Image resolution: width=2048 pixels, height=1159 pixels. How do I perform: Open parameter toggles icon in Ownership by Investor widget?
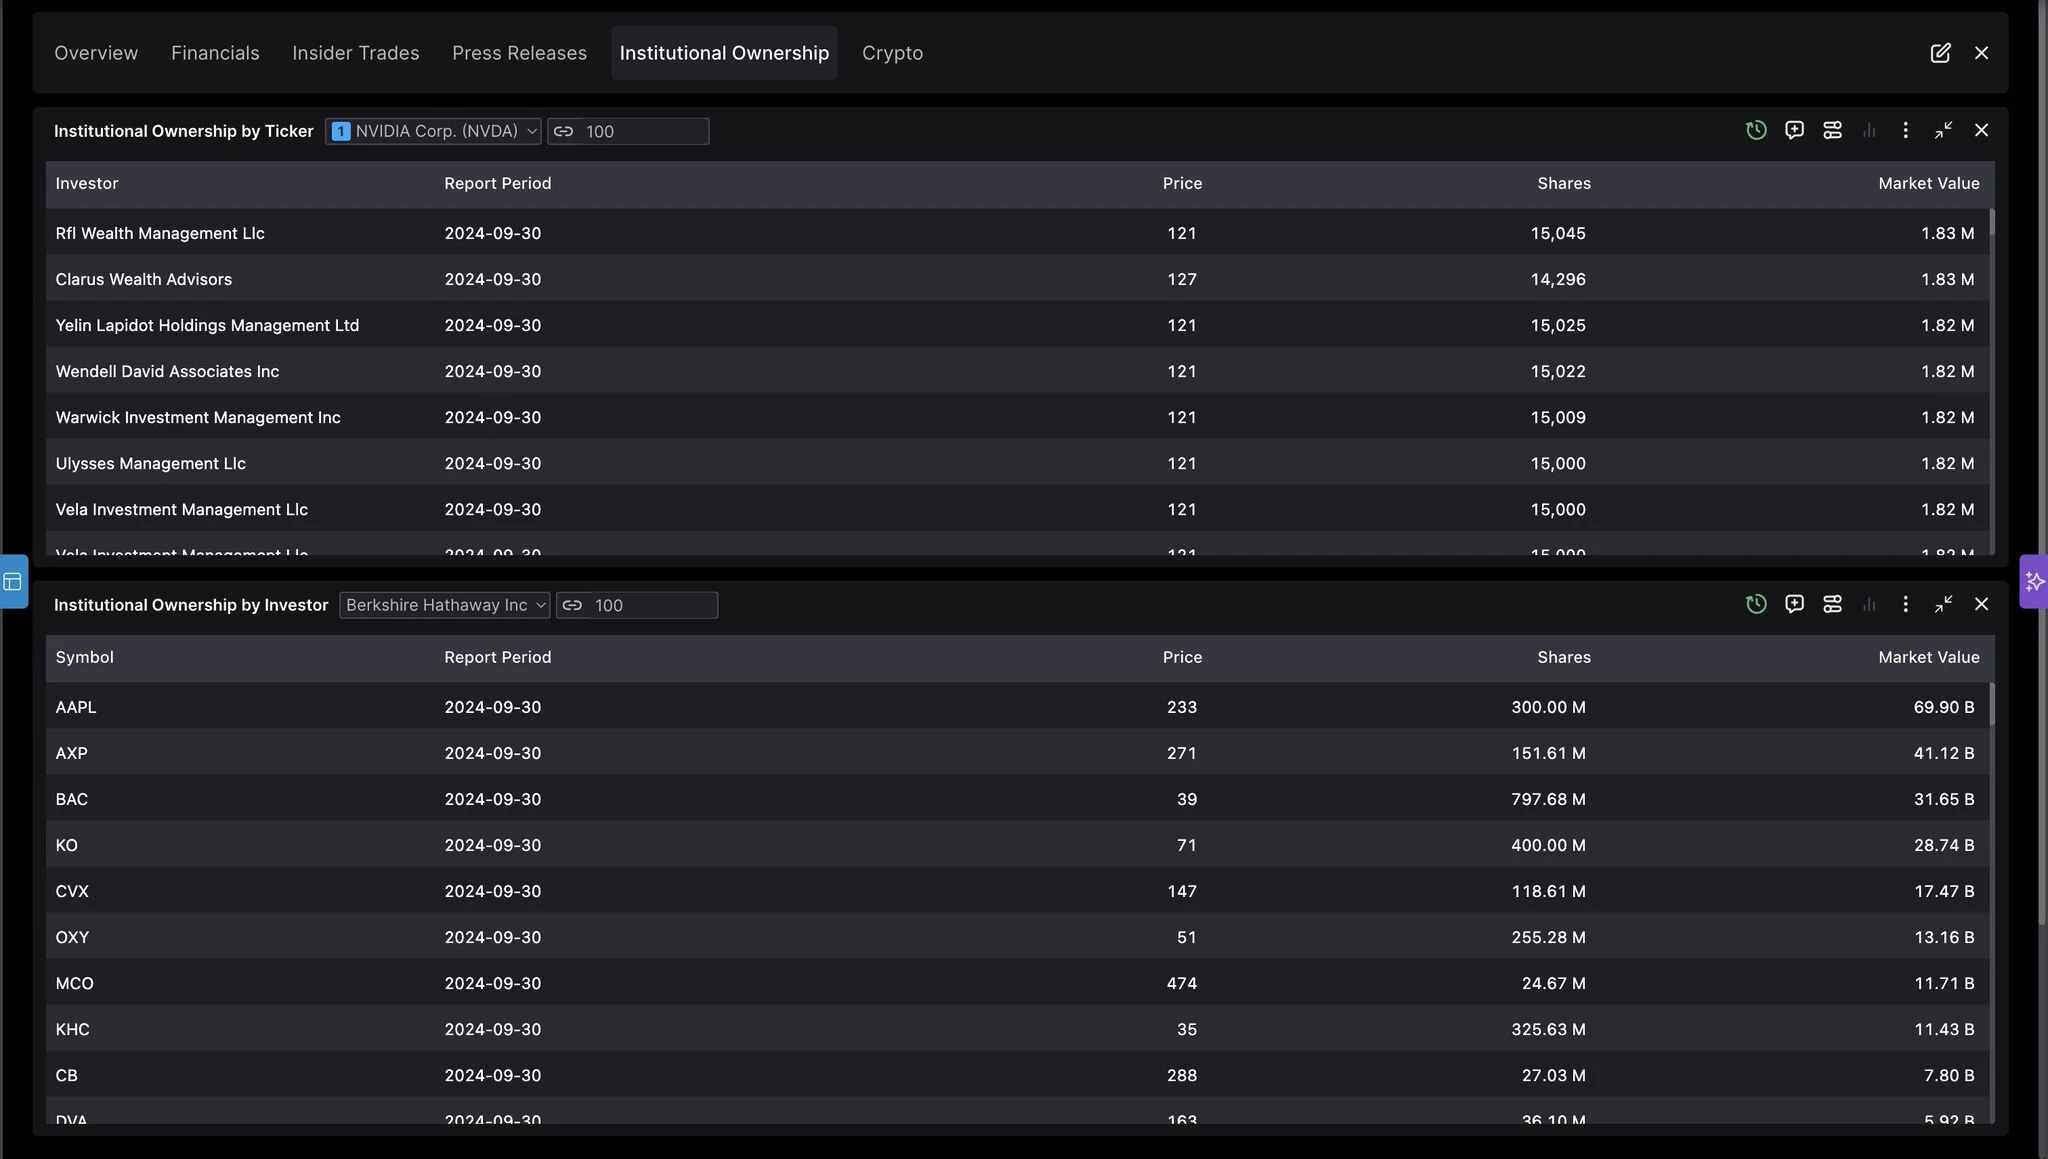pos(1832,605)
